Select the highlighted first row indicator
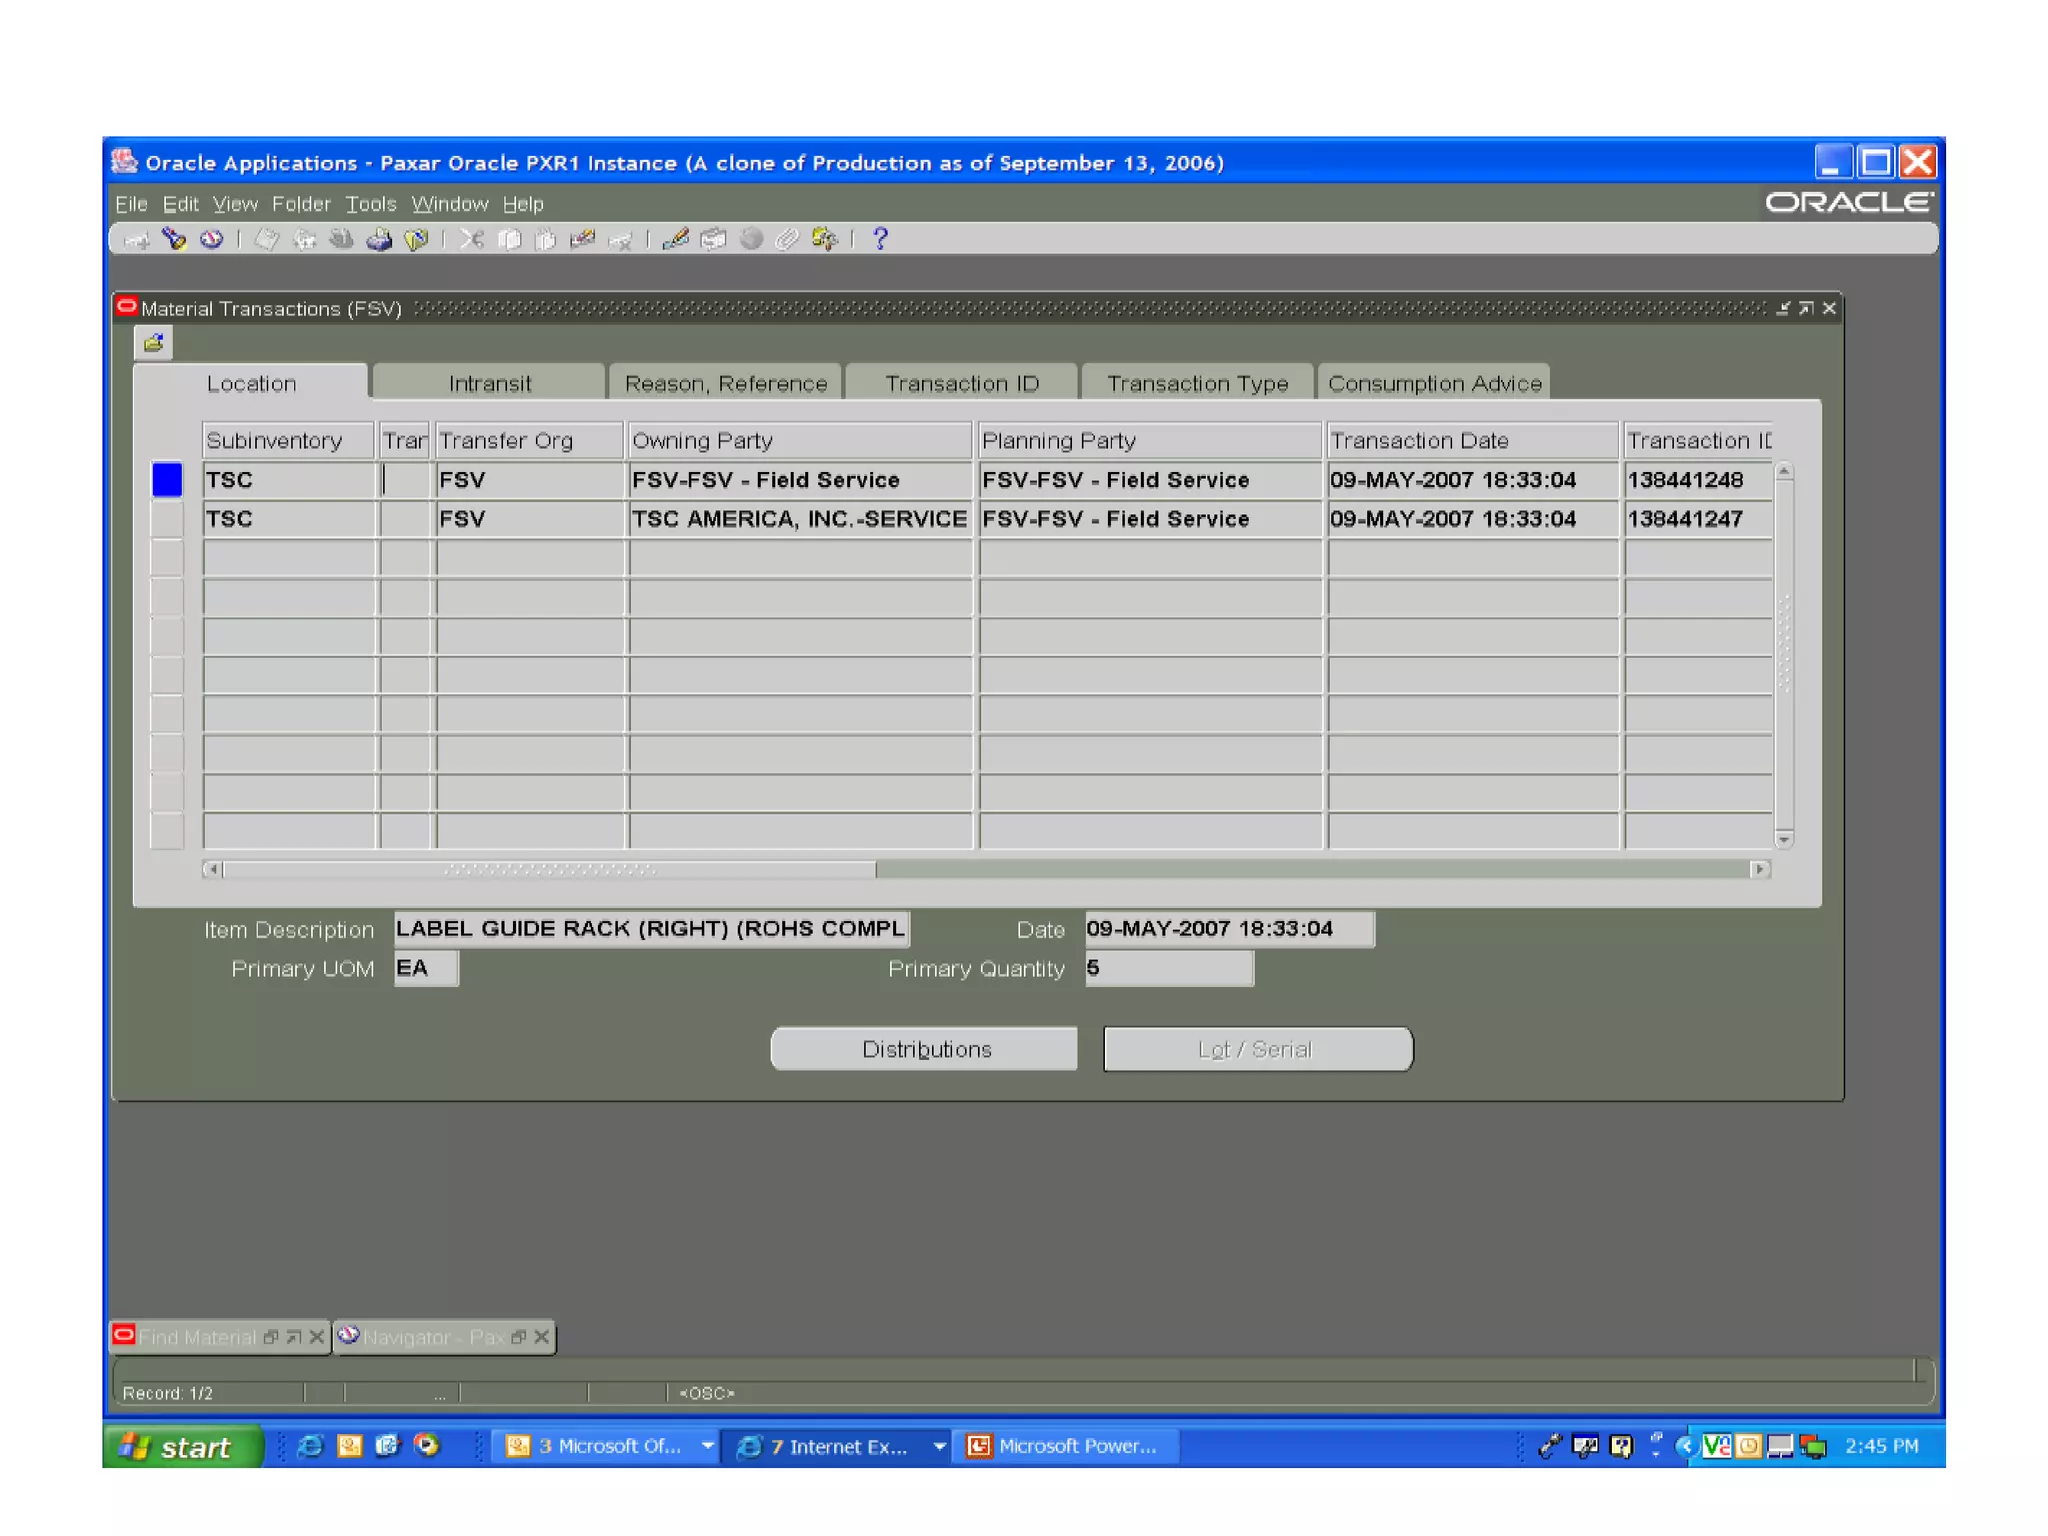The width and height of the screenshot is (2048, 1536). point(167,479)
